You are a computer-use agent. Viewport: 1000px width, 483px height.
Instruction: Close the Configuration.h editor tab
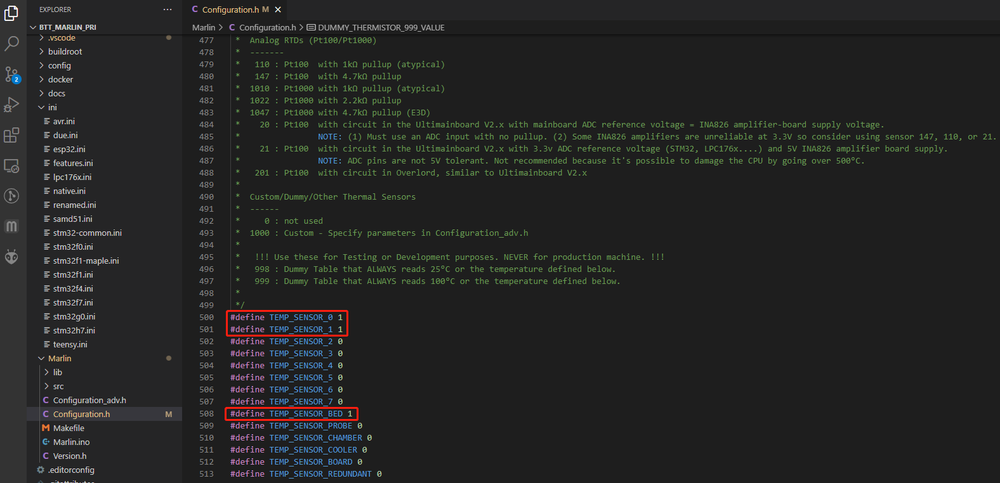(x=278, y=9)
